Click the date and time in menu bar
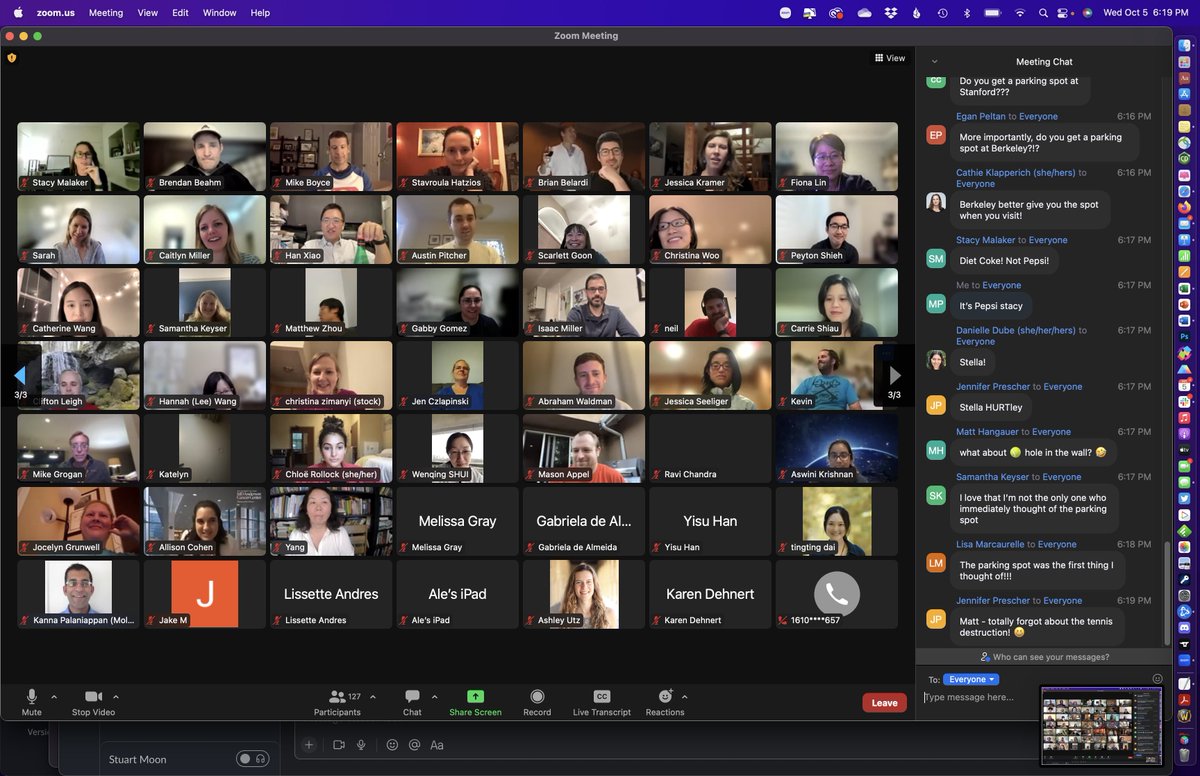The height and width of the screenshot is (776, 1200). pyautogui.click(x=1145, y=13)
